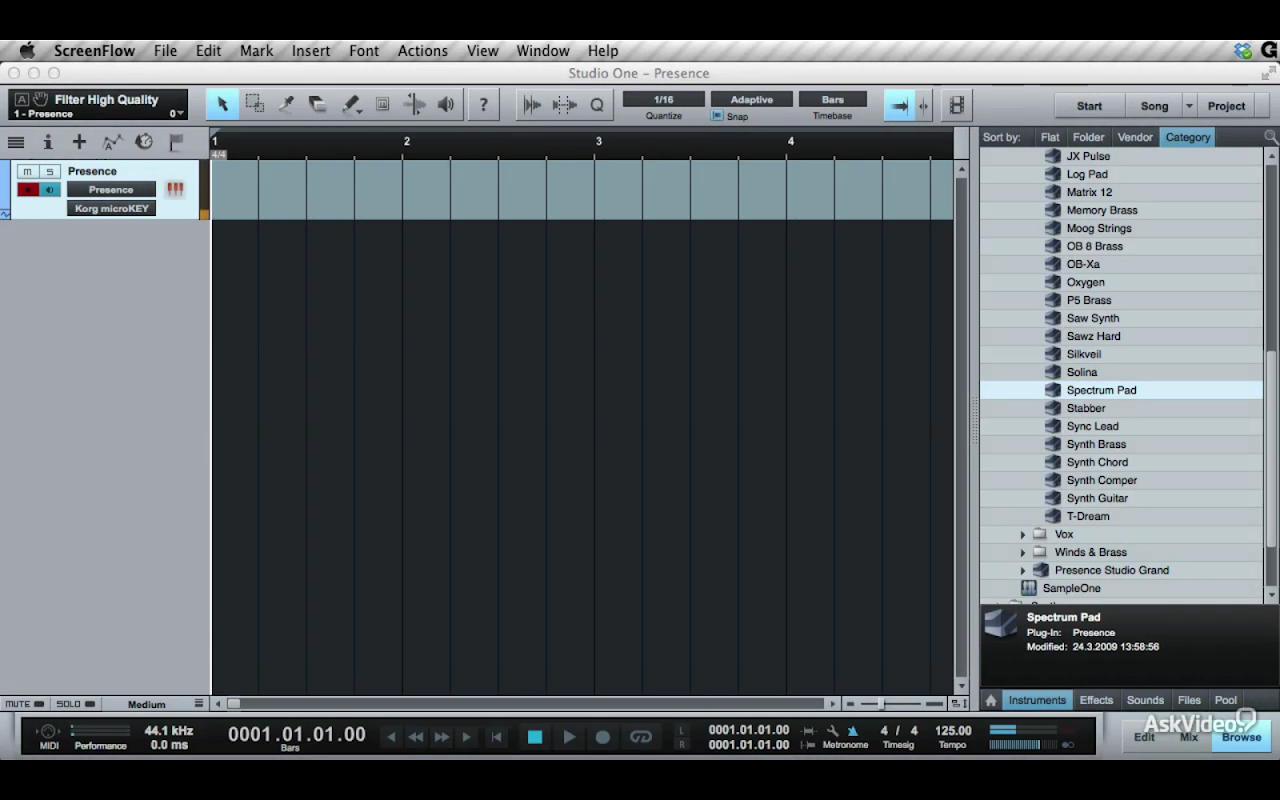Select the Arrow tool in toolbar
This screenshot has height=800, width=1280.
coord(222,104)
